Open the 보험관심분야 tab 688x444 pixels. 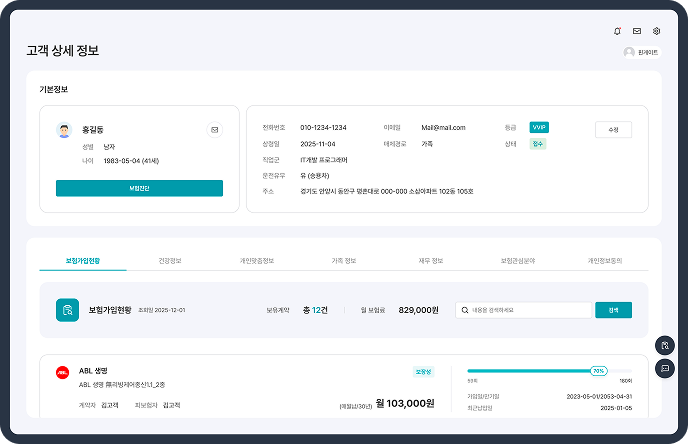[x=518, y=260]
